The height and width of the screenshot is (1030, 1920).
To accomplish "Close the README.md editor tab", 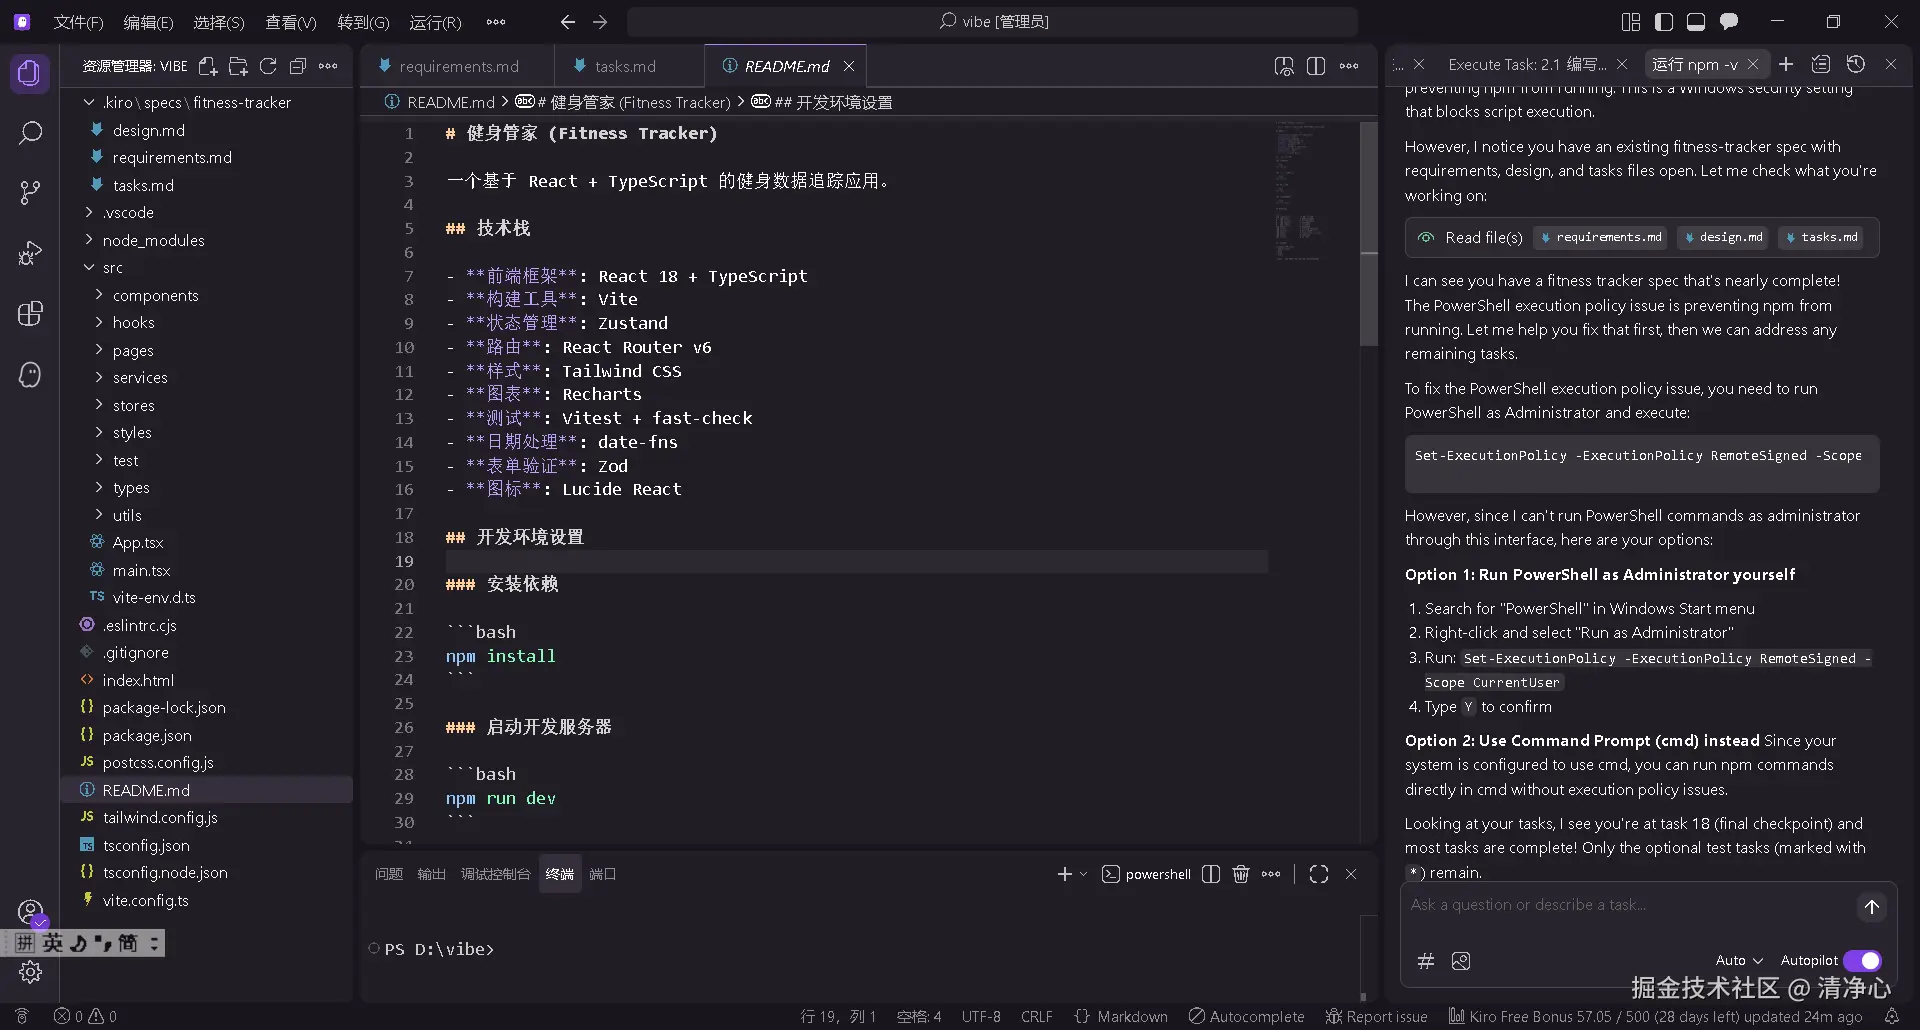I will 849,66.
